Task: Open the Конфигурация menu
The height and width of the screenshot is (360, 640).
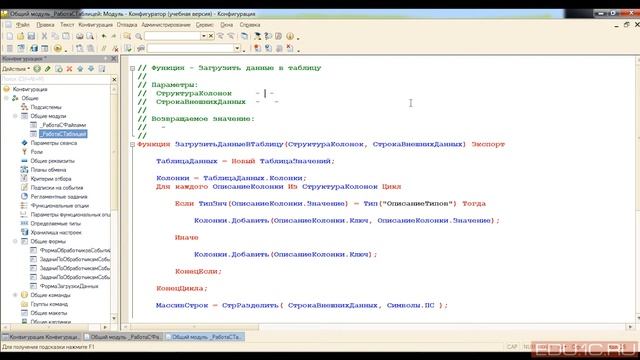Action: pos(96,25)
